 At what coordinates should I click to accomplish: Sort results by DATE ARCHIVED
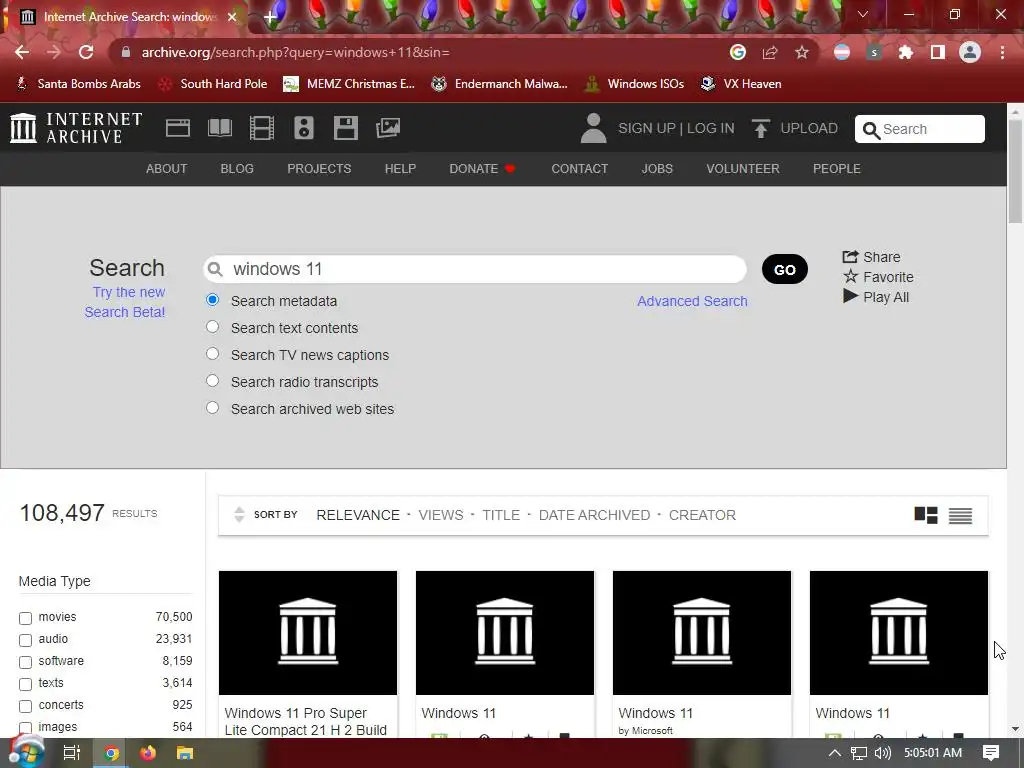(x=594, y=515)
